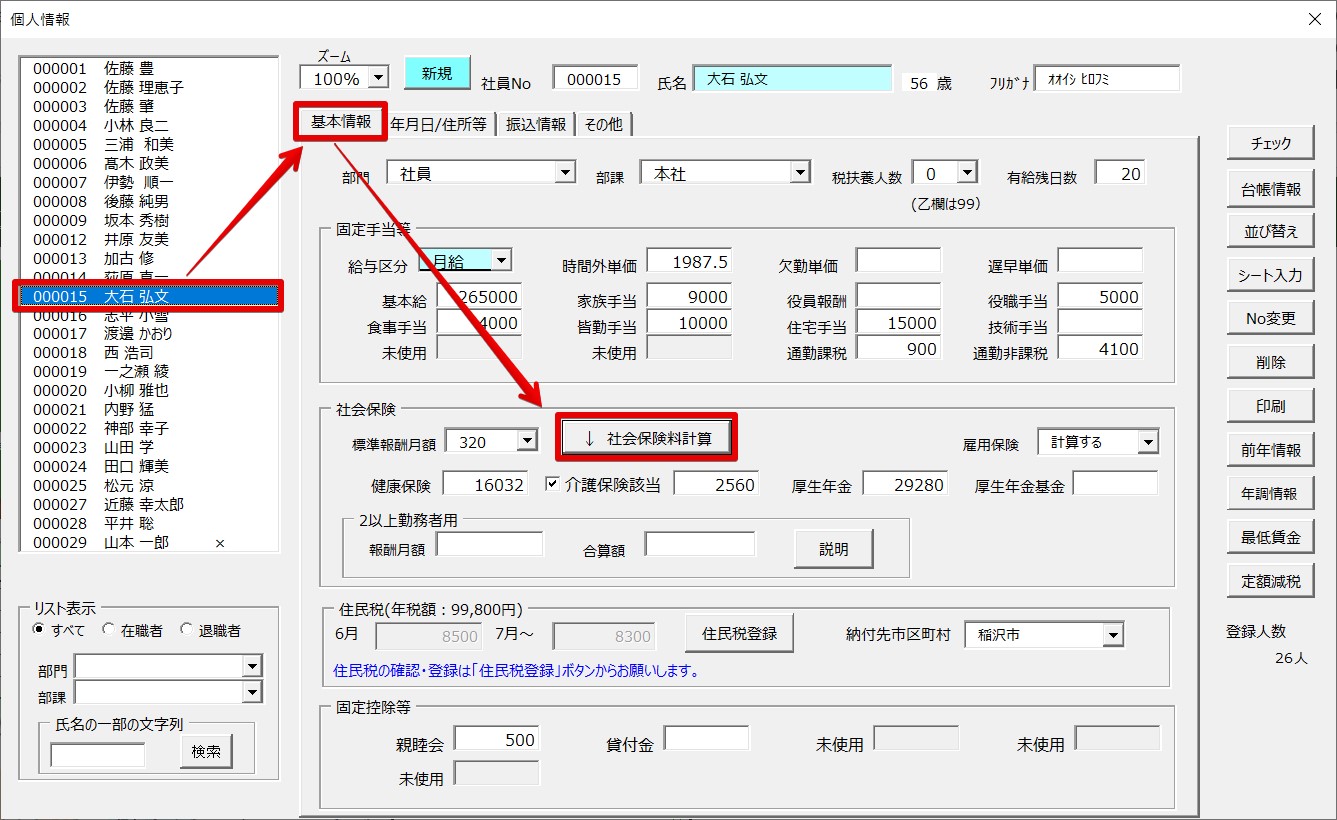Switch to the その他 tab
Screen dimensions: 1337x820
click(x=603, y=124)
